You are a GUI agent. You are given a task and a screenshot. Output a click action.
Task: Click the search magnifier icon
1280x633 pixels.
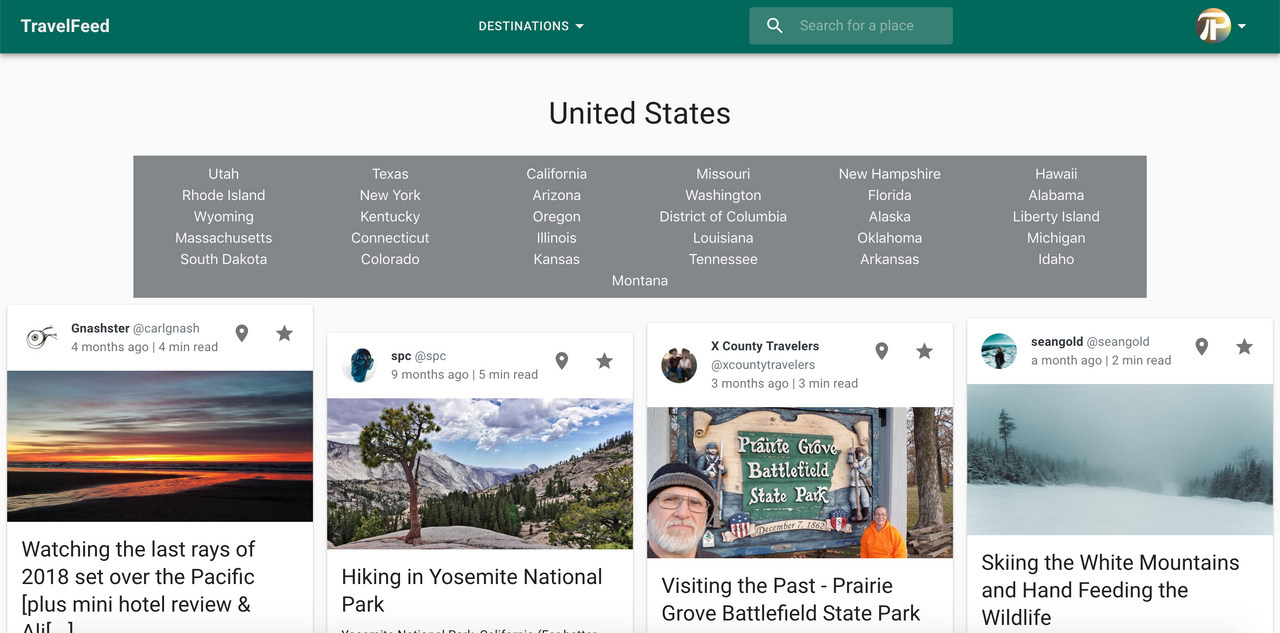(775, 26)
